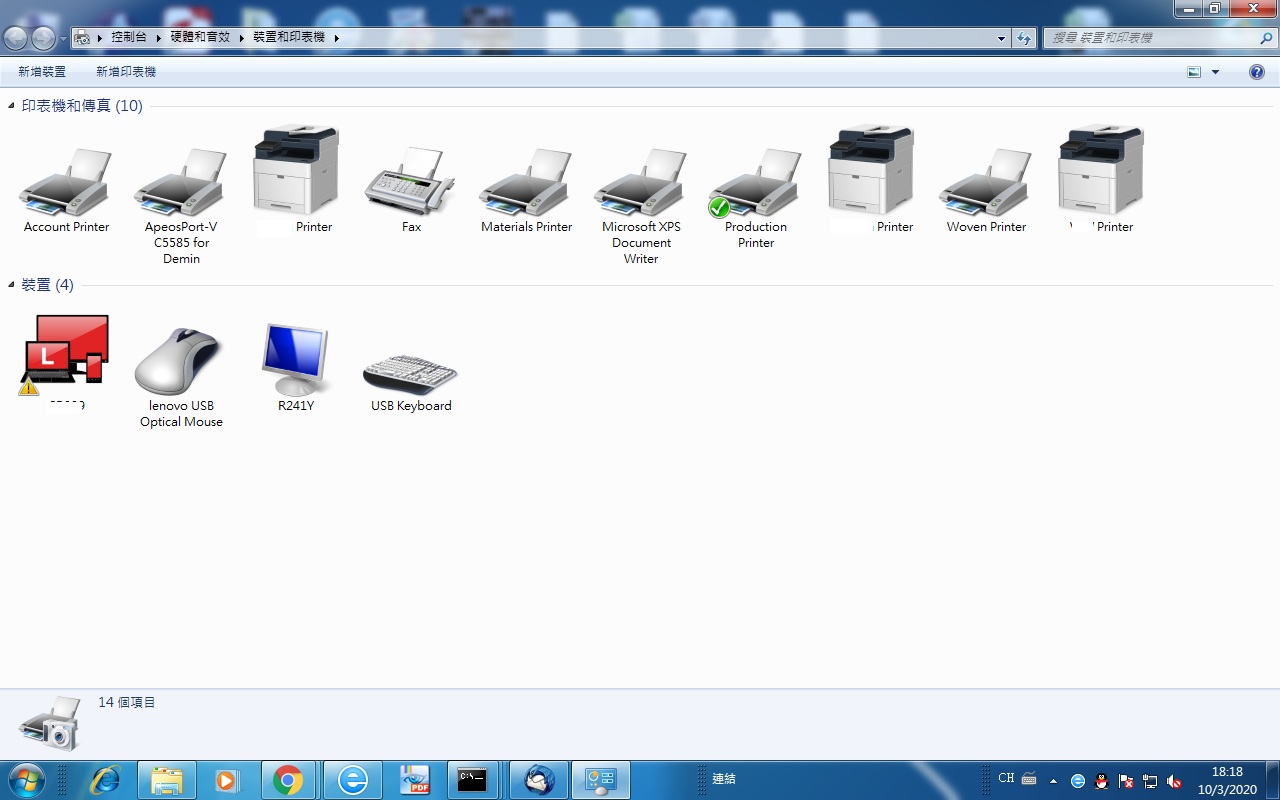Go to 硬體和音效 in the breadcrumb
This screenshot has height=800, width=1280.
(x=200, y=38)
